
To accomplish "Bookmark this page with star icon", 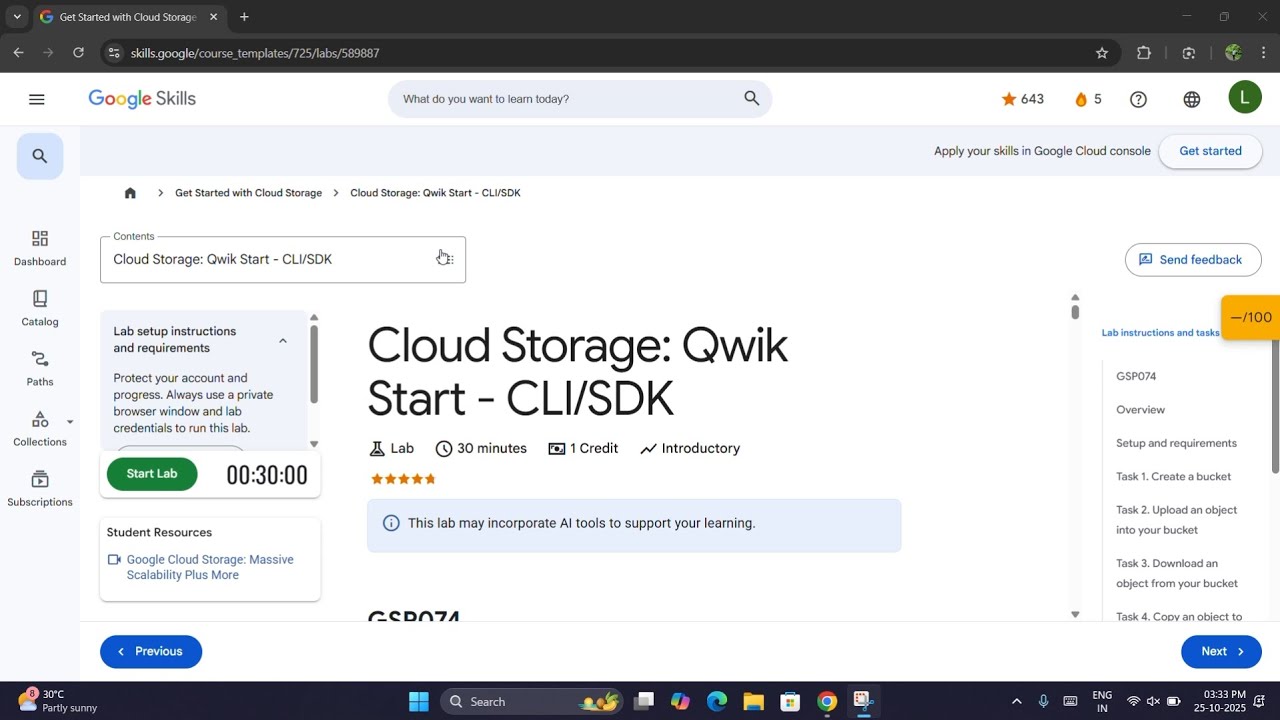I will coord(1102,53).
